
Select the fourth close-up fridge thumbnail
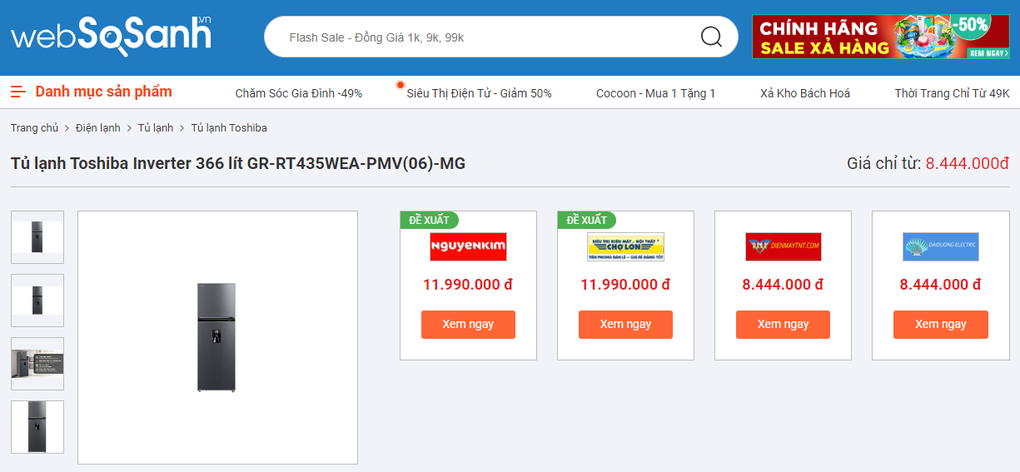(x=37, y=426)
